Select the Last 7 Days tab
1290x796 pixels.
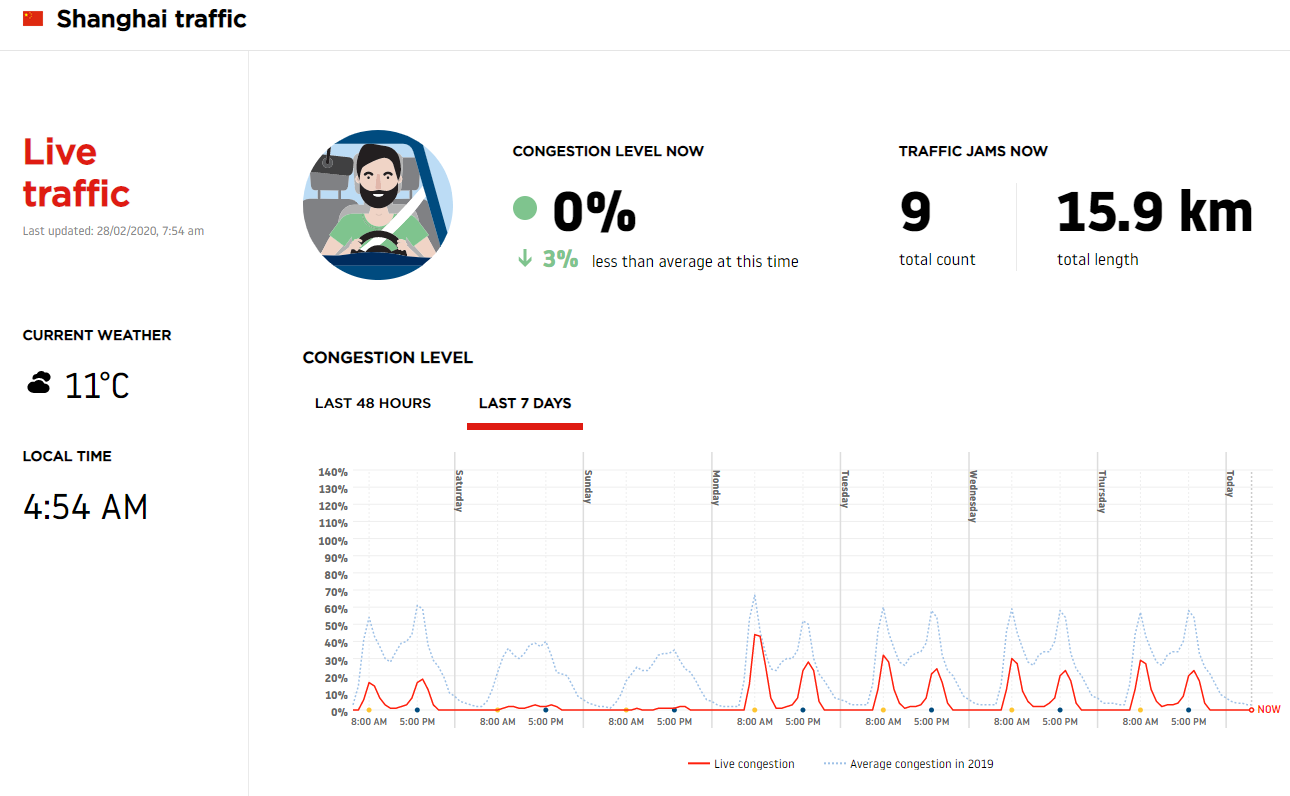point(525,403)
